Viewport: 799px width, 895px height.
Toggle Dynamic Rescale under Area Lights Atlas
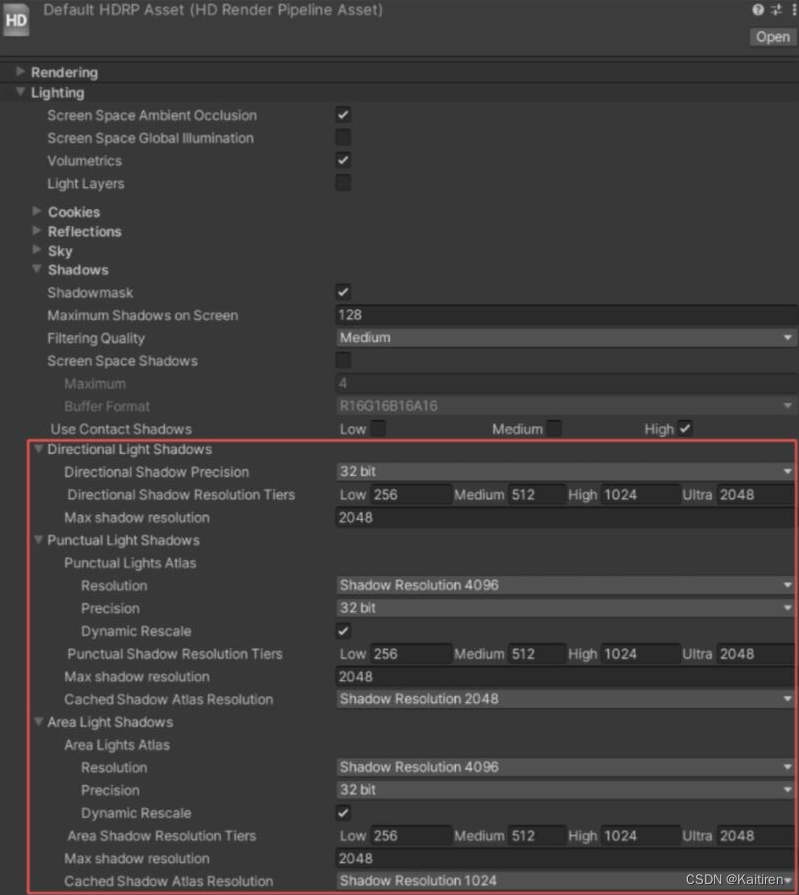click(x=343, y=813)
